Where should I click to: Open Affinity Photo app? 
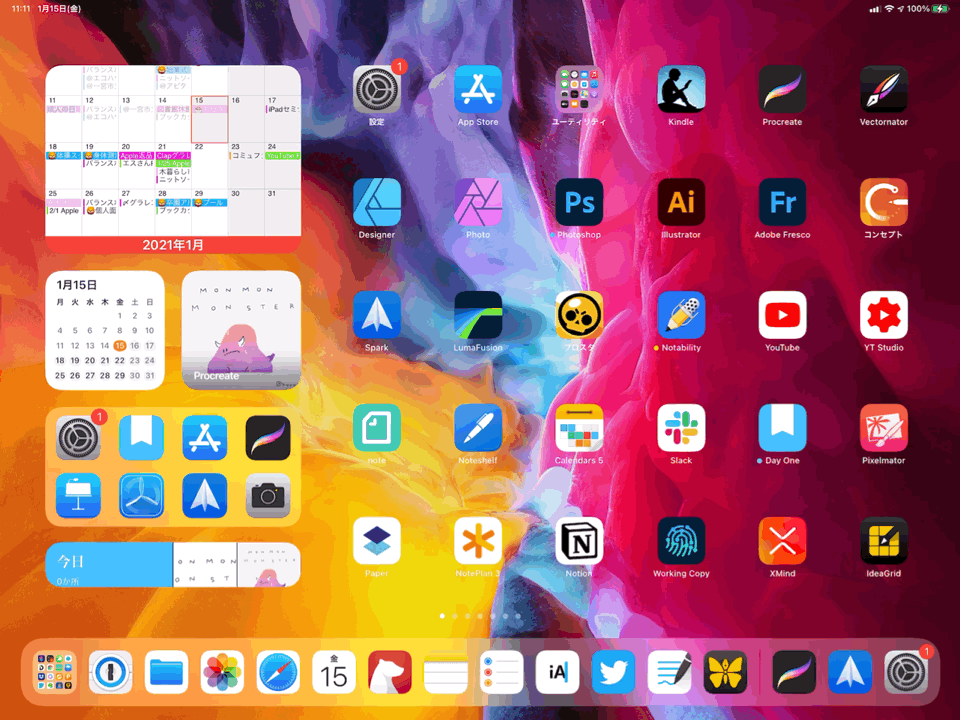478,202
